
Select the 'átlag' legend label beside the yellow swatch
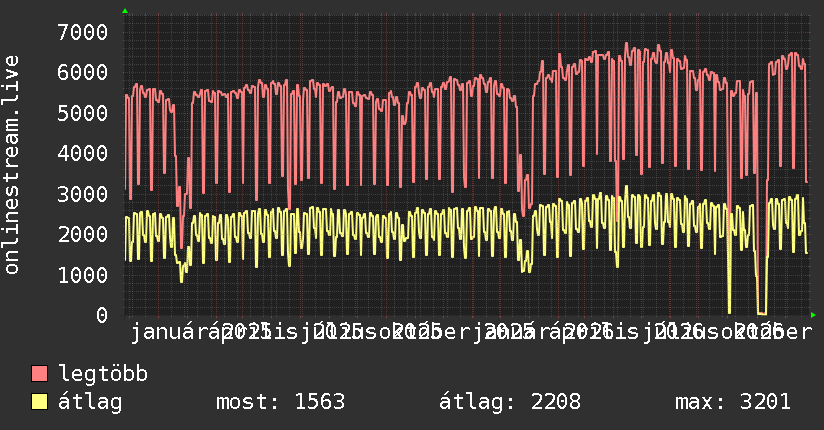coord(90,402)
